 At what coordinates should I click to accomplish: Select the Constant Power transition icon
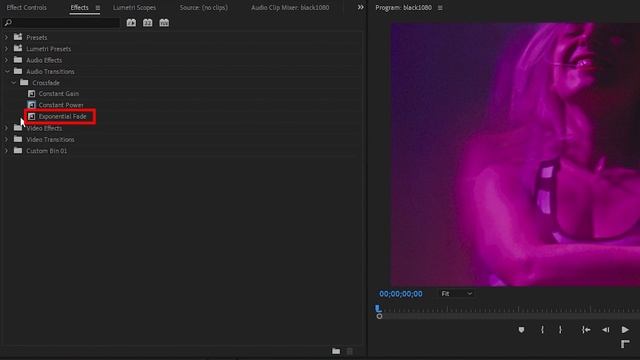point(31,105)
